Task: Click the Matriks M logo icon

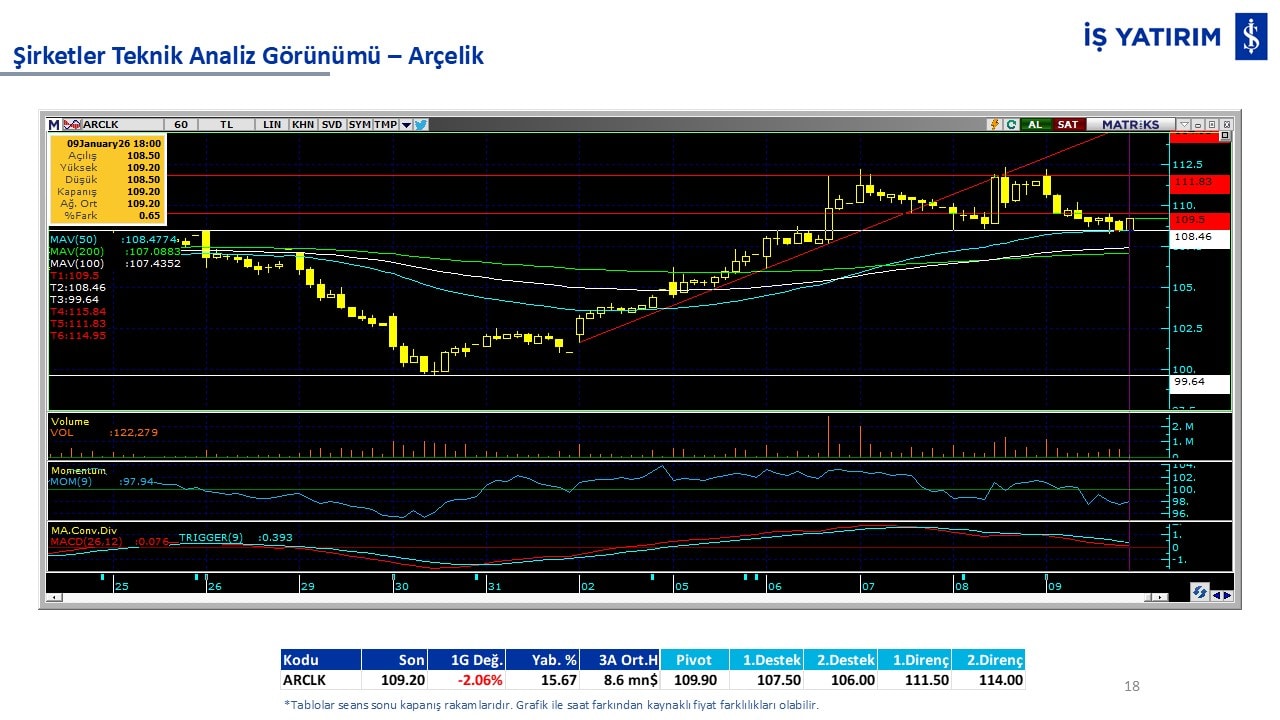Action: [x=54, y=125]
